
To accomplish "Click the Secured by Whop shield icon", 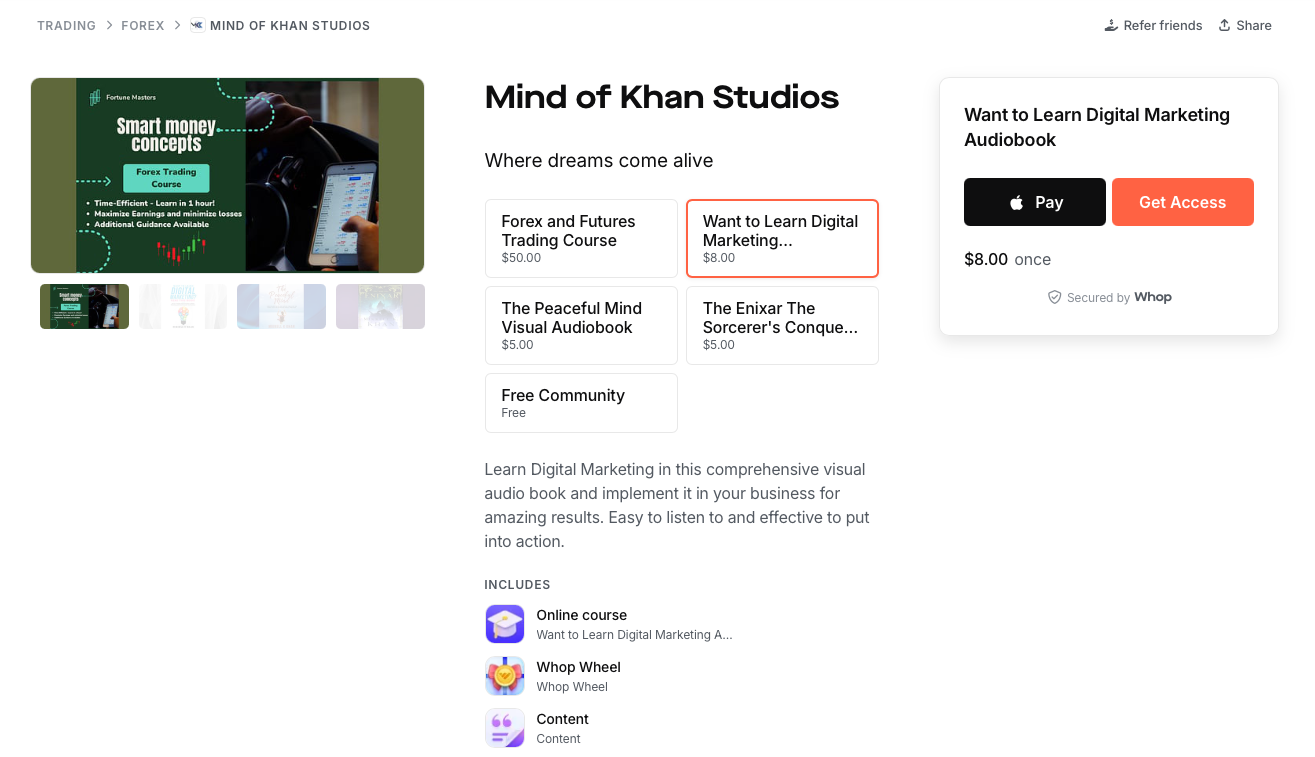I will 1054,297.
